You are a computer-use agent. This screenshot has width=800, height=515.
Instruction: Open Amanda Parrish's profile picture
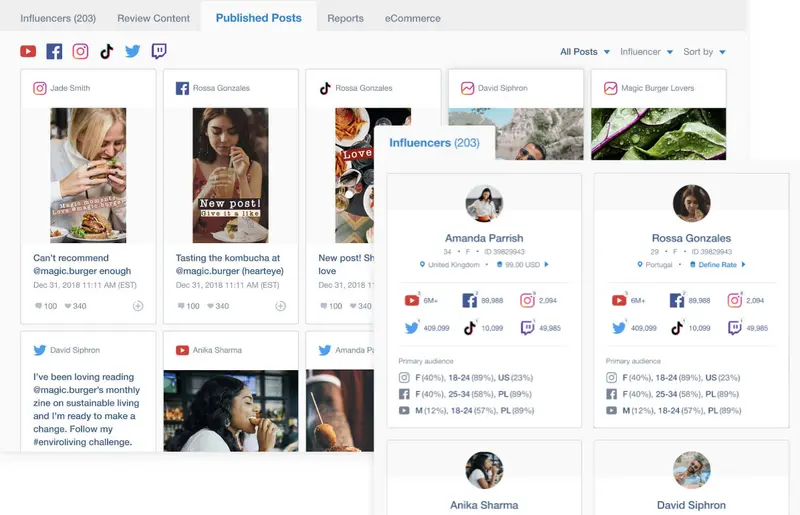tap(484, 203)
